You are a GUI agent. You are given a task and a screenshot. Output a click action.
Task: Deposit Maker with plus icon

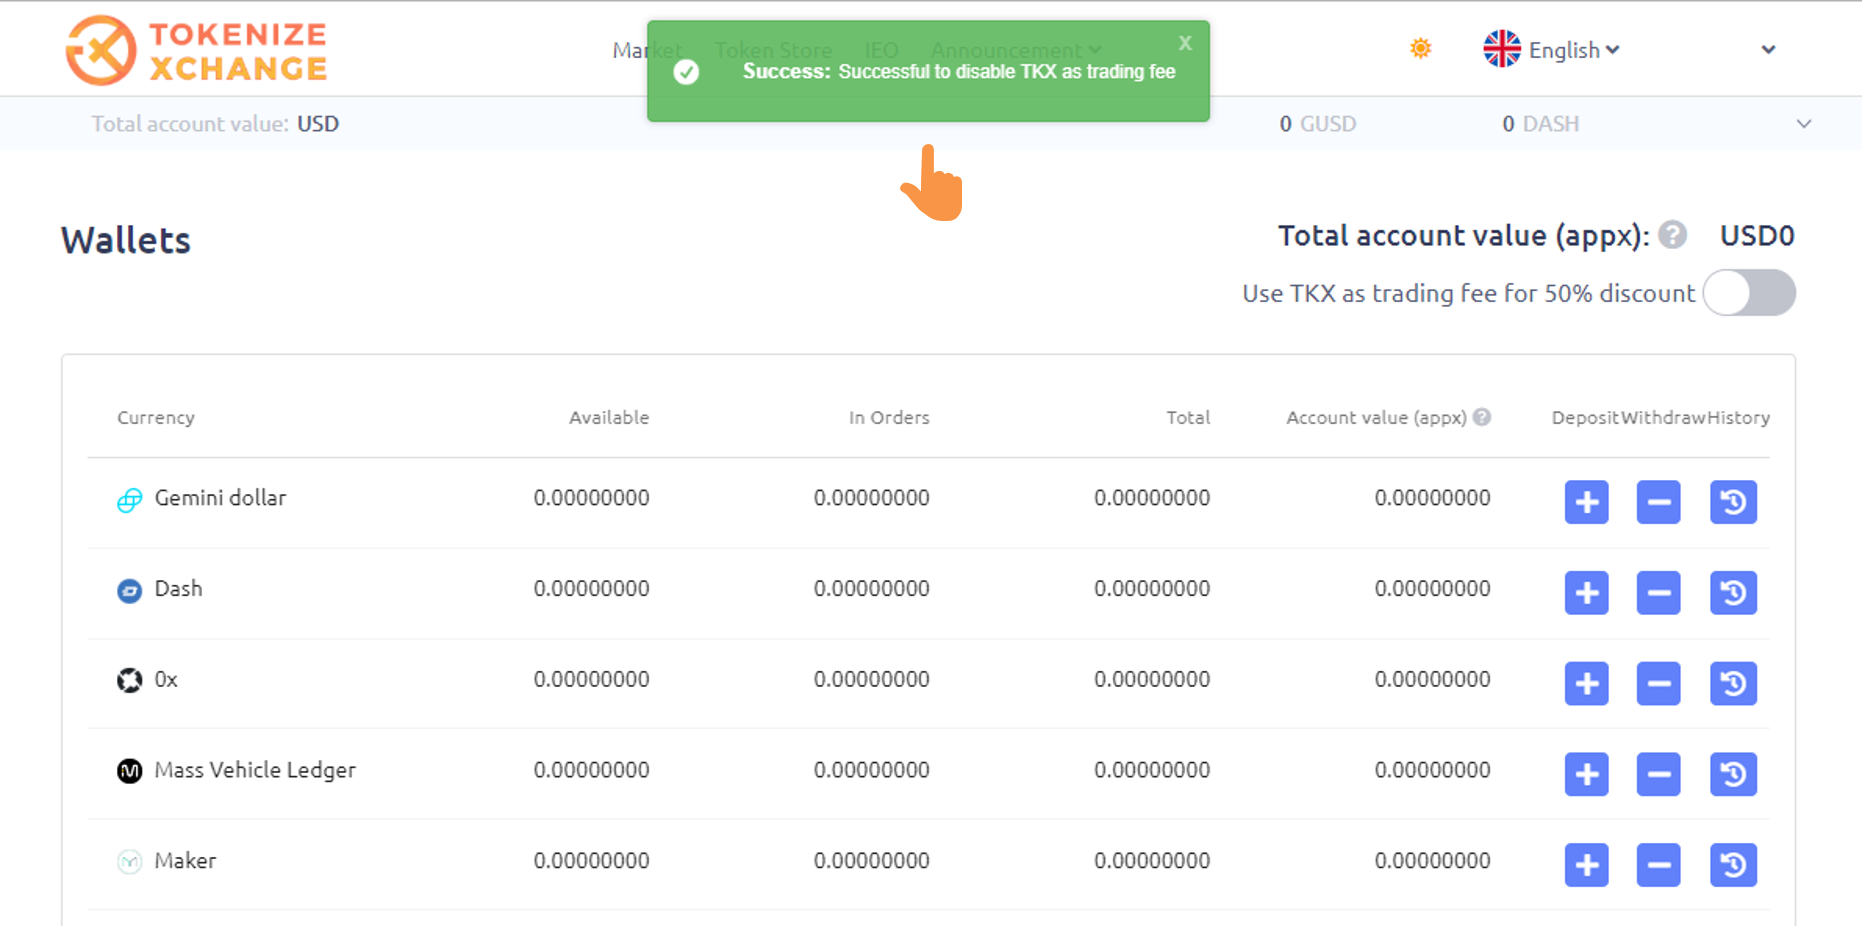[1586, 865]
